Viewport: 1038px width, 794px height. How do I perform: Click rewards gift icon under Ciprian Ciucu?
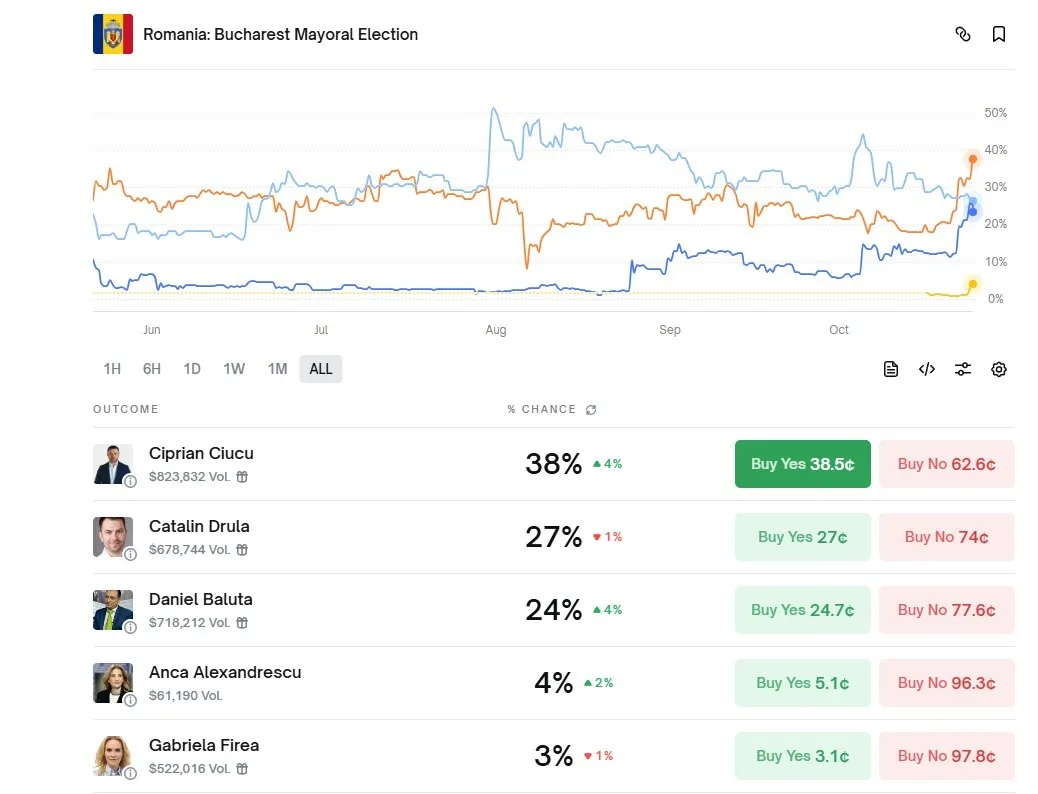tap(242, 477)
